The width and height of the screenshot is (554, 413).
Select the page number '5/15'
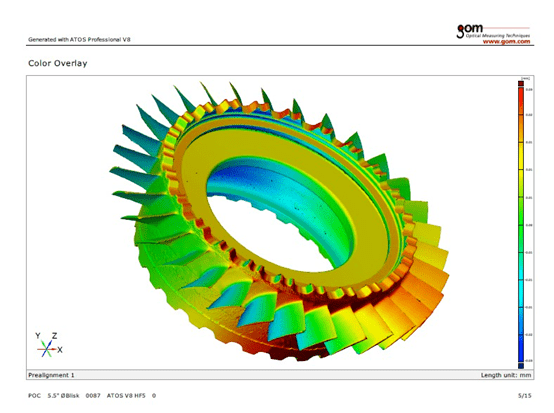pyautogui.click(x=525, y=396)
